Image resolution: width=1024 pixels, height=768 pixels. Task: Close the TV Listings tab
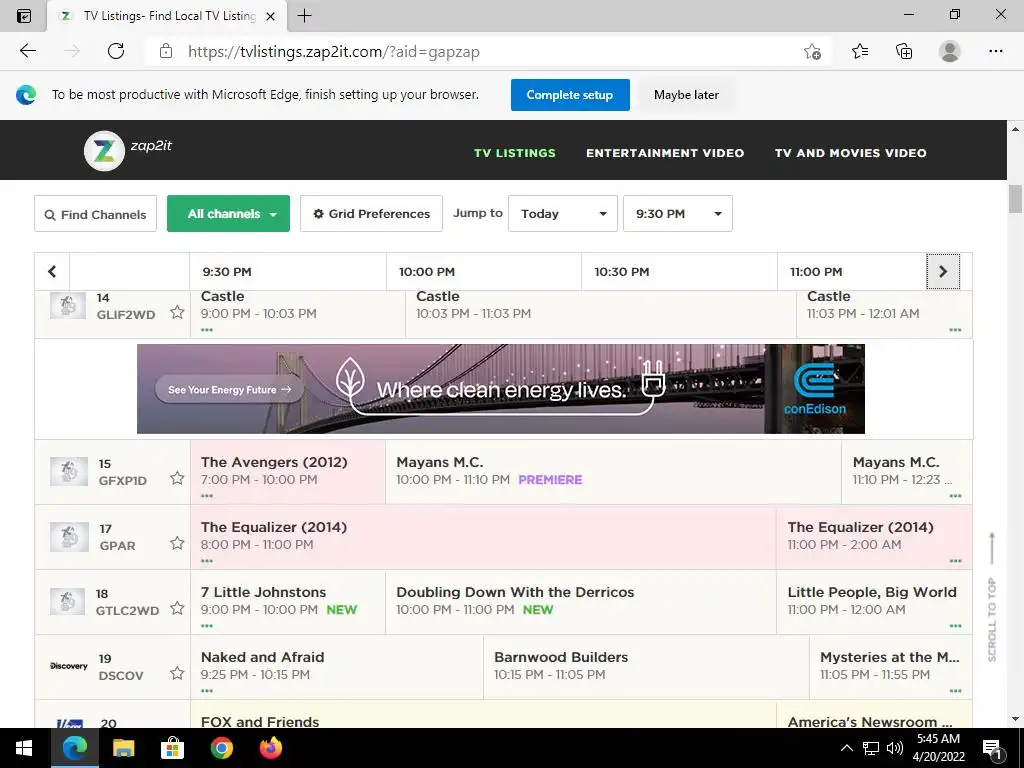coord(270,16)
